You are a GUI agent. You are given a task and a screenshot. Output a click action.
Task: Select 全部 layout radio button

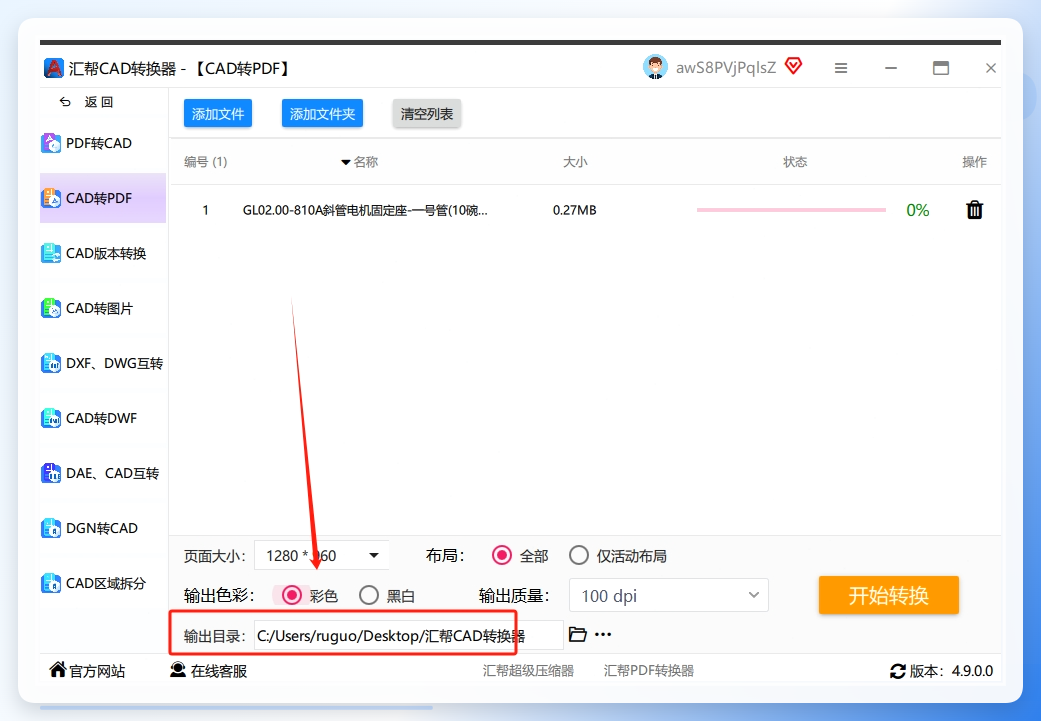click(501, 555)
